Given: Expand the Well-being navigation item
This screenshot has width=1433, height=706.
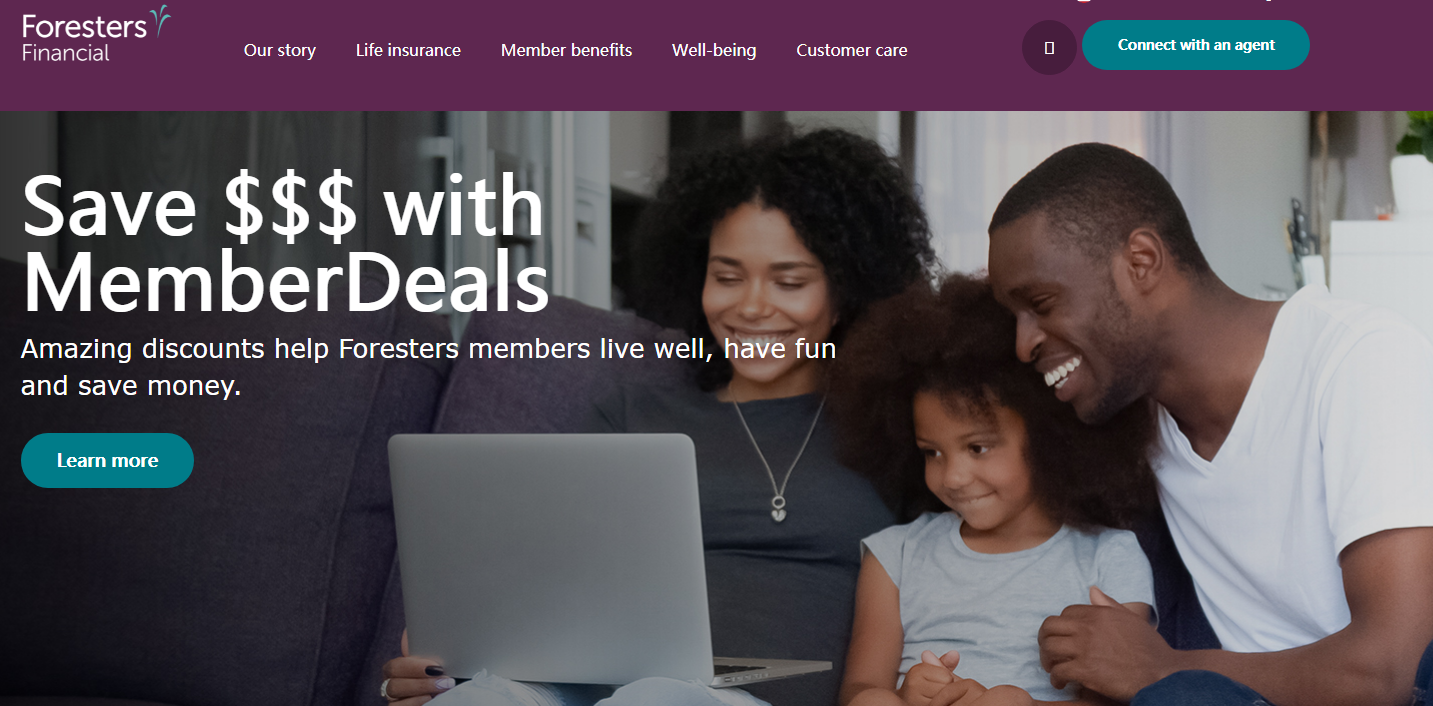Looking at the screenshot, I should pos(714,50).
